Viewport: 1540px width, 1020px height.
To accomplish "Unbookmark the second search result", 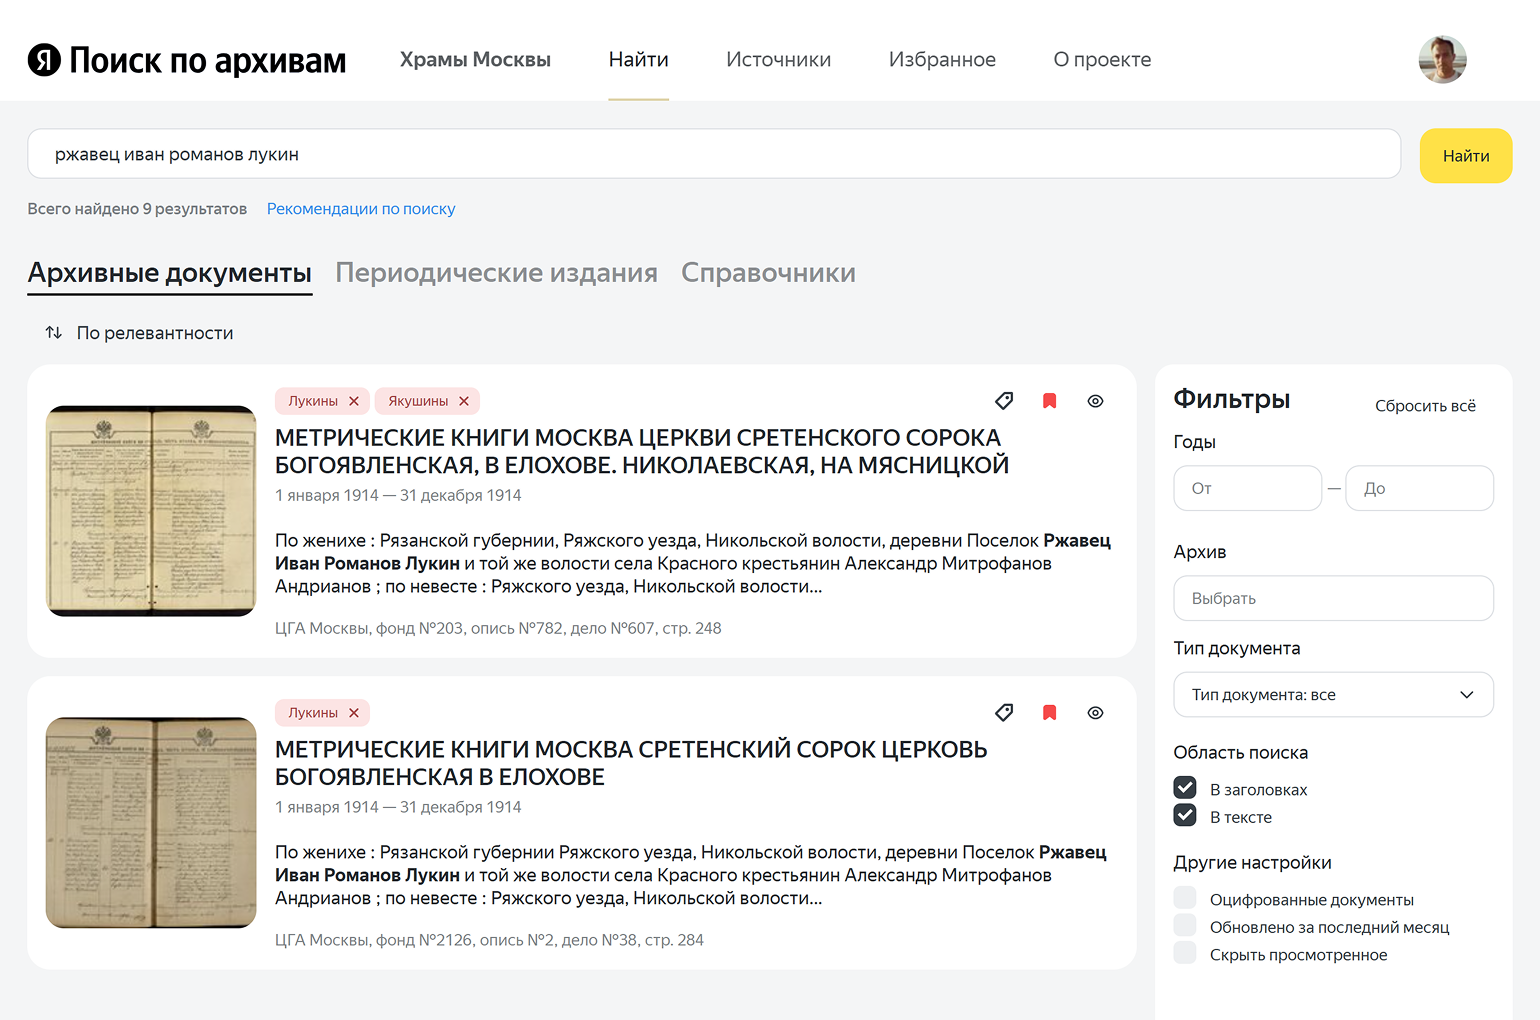I will click(x=1049, y=712).
